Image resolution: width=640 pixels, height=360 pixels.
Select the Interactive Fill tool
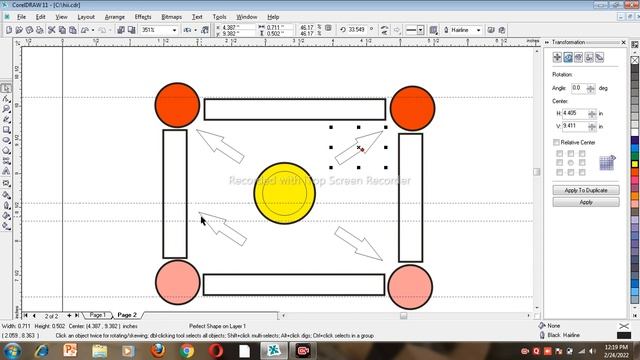click(x=6, y=226)
